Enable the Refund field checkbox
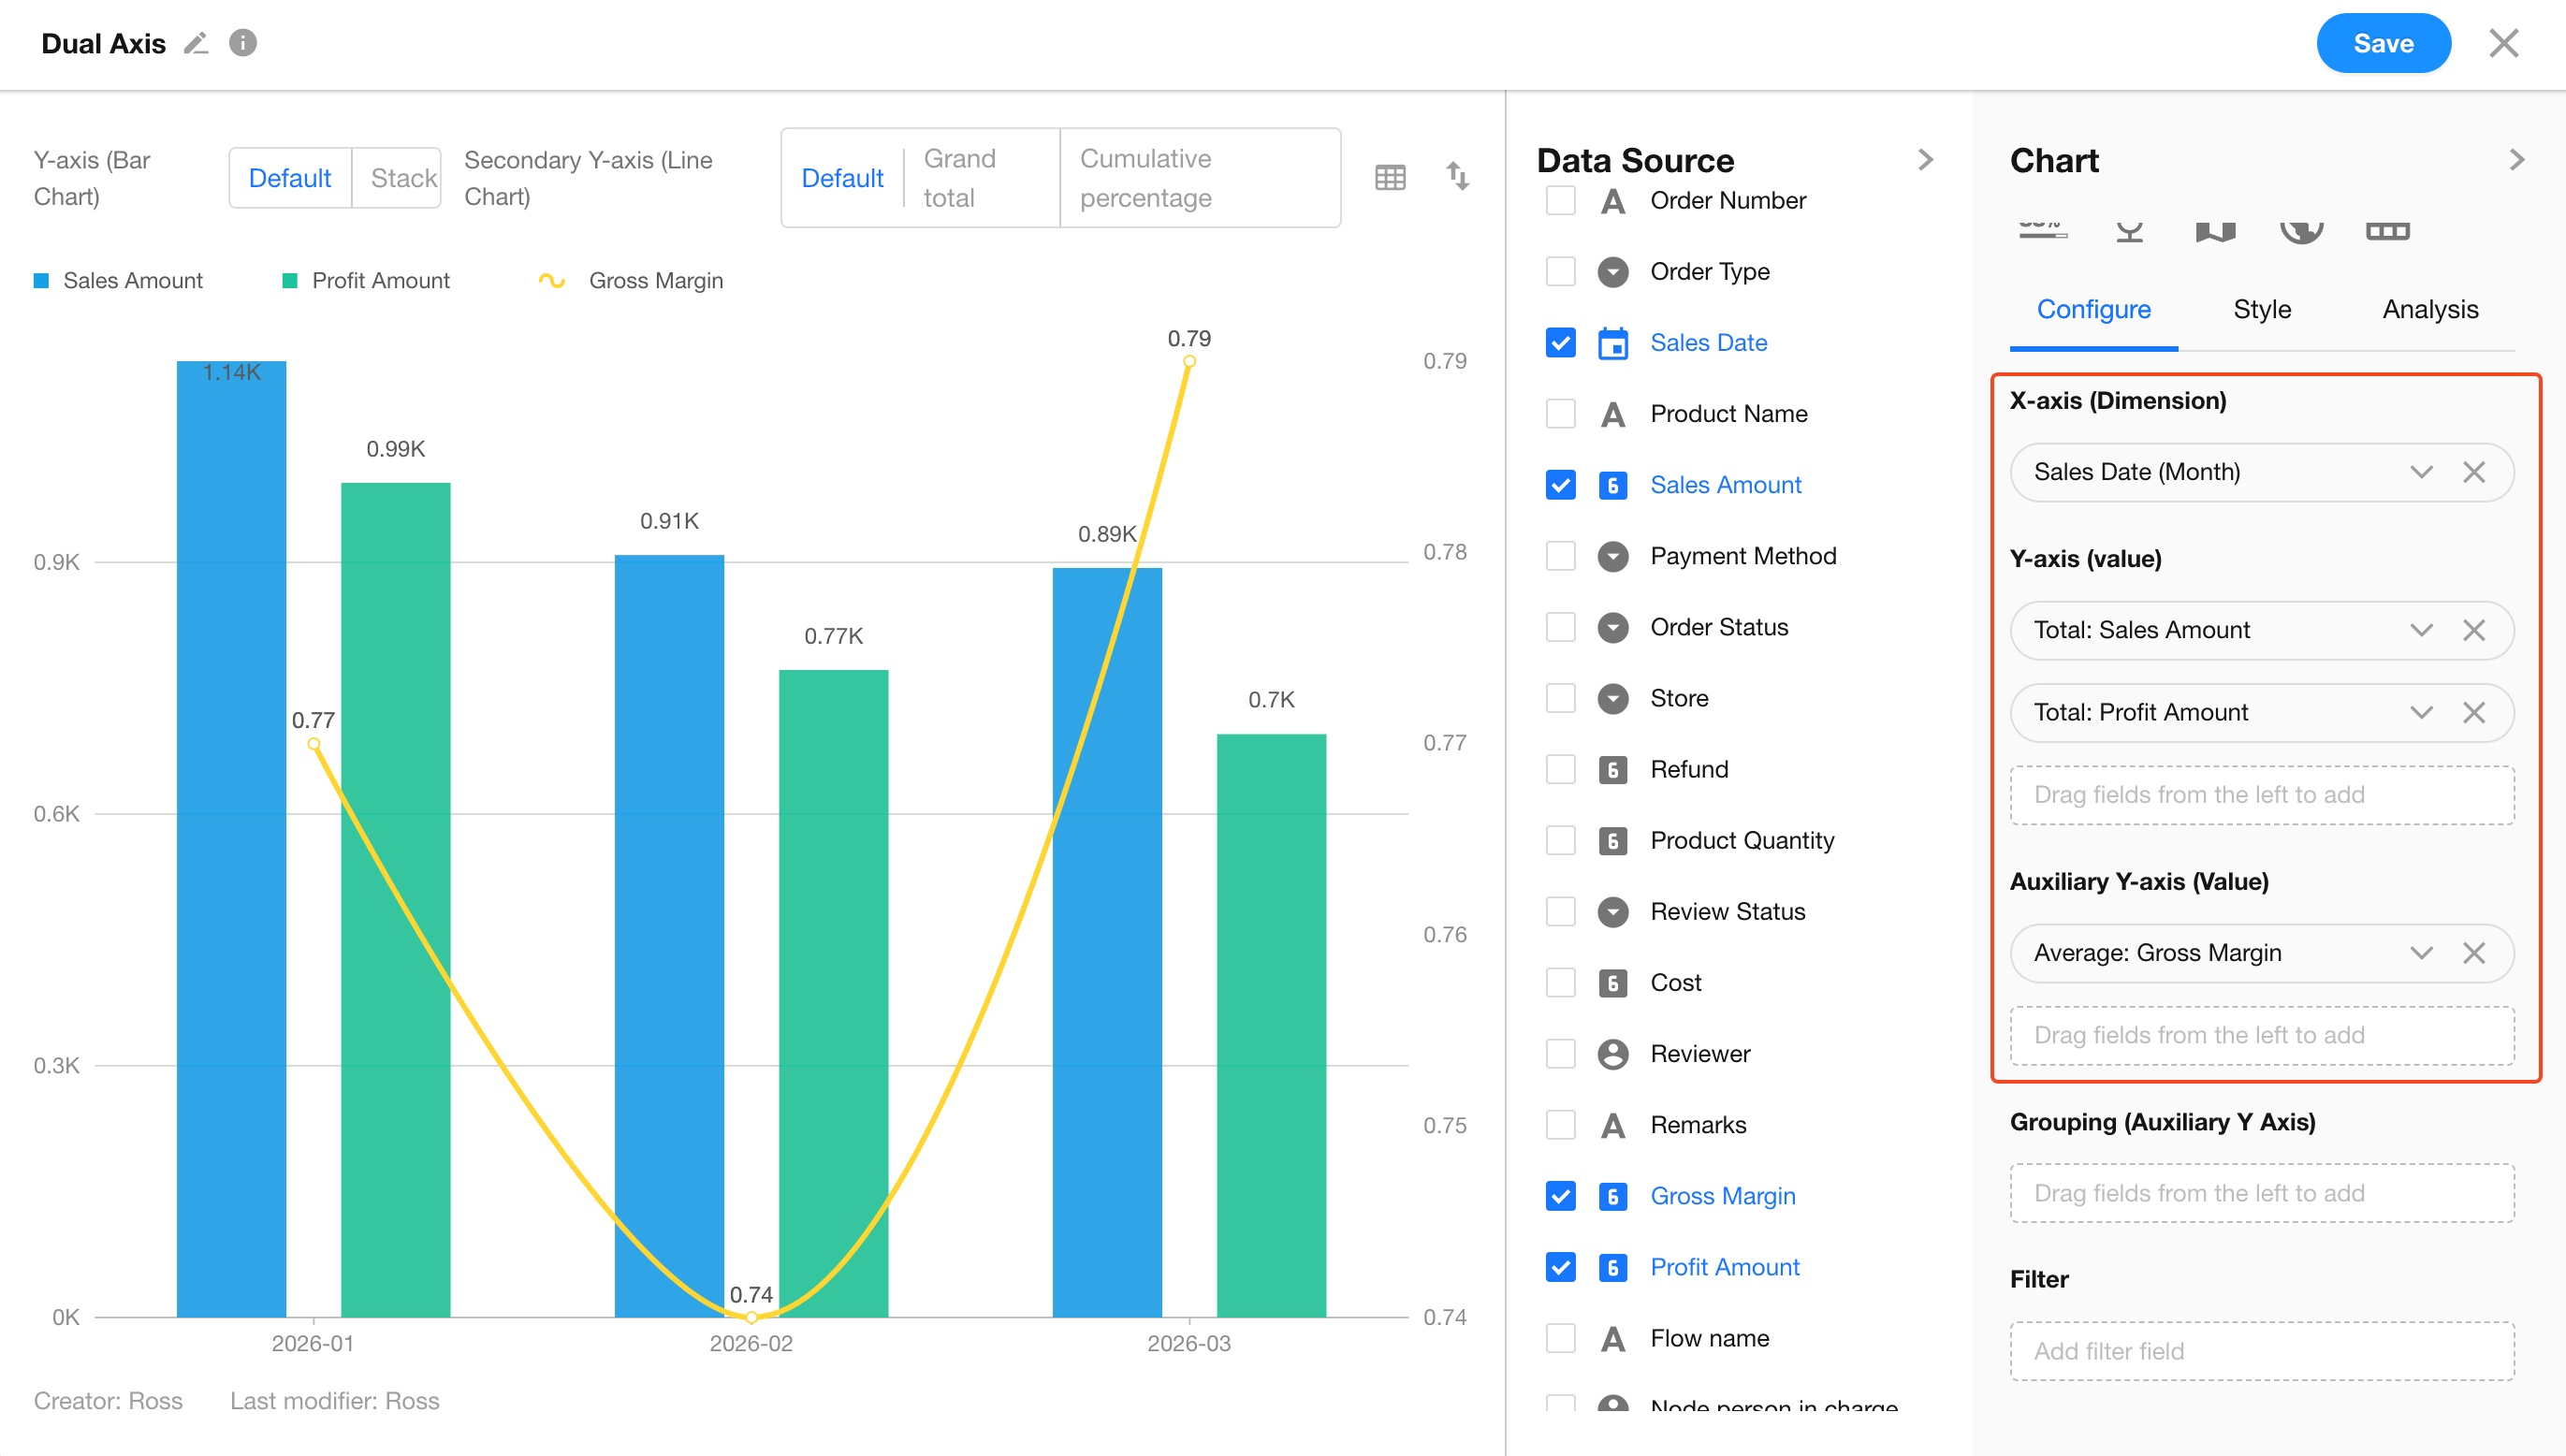Screen dimensions: 2566x1456 (x=1560, y=769)
